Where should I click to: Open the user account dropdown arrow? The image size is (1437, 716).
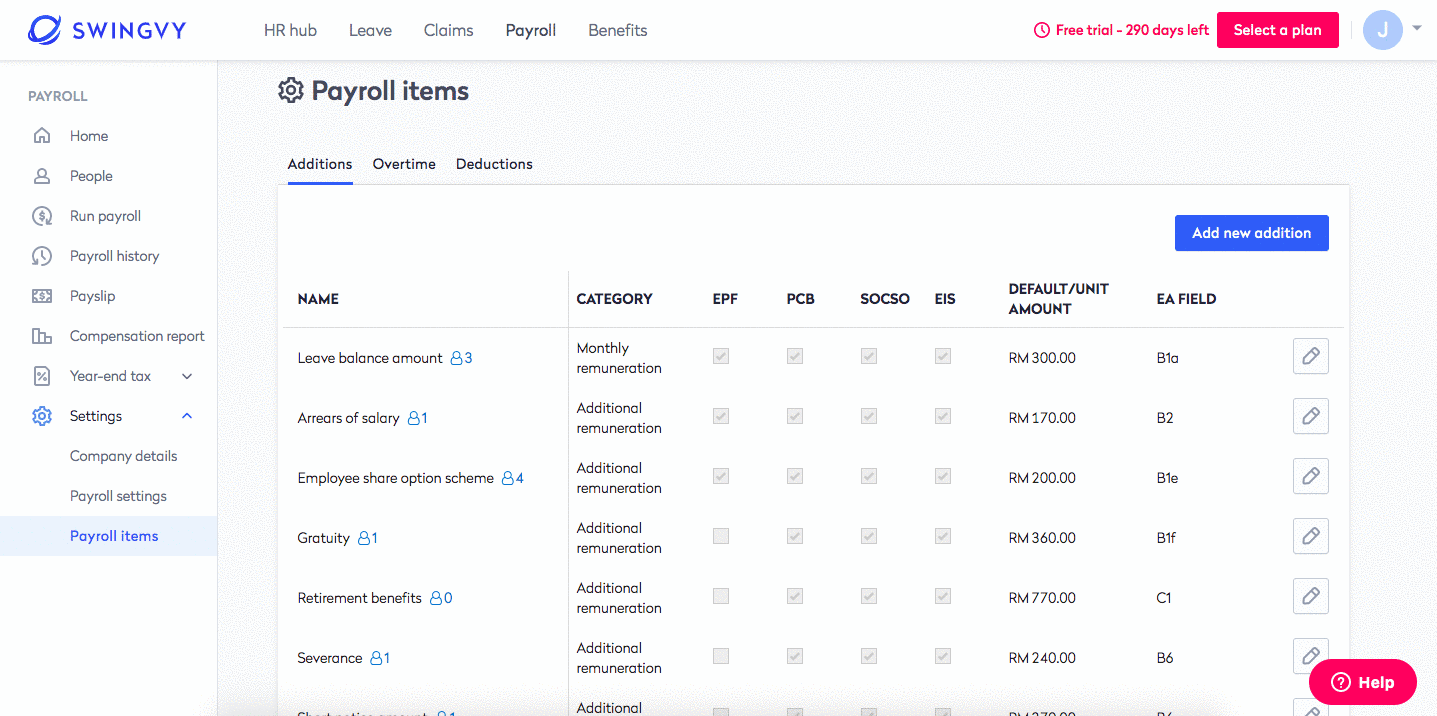click(1417, 29)
